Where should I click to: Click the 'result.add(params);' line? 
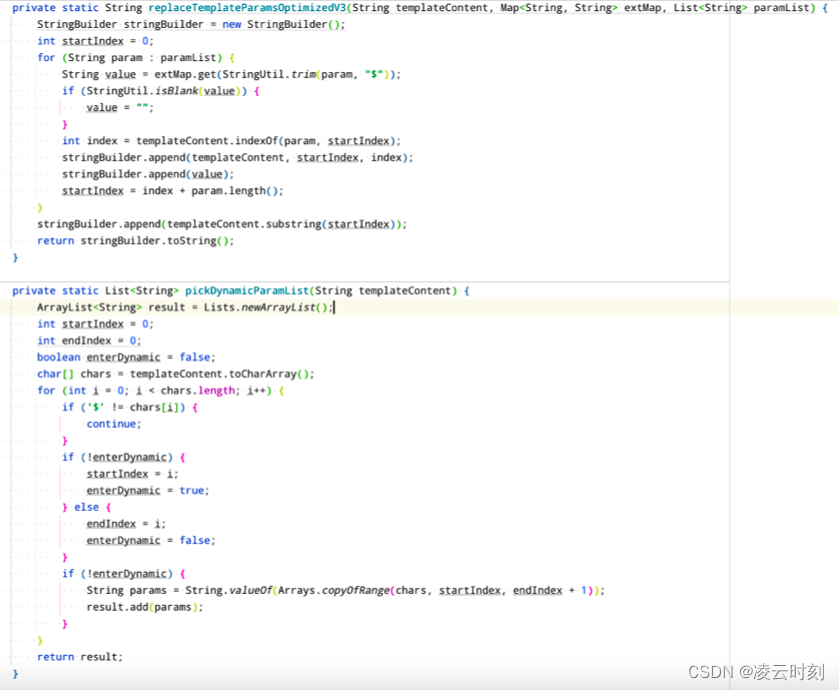click(x=144, y=607)
